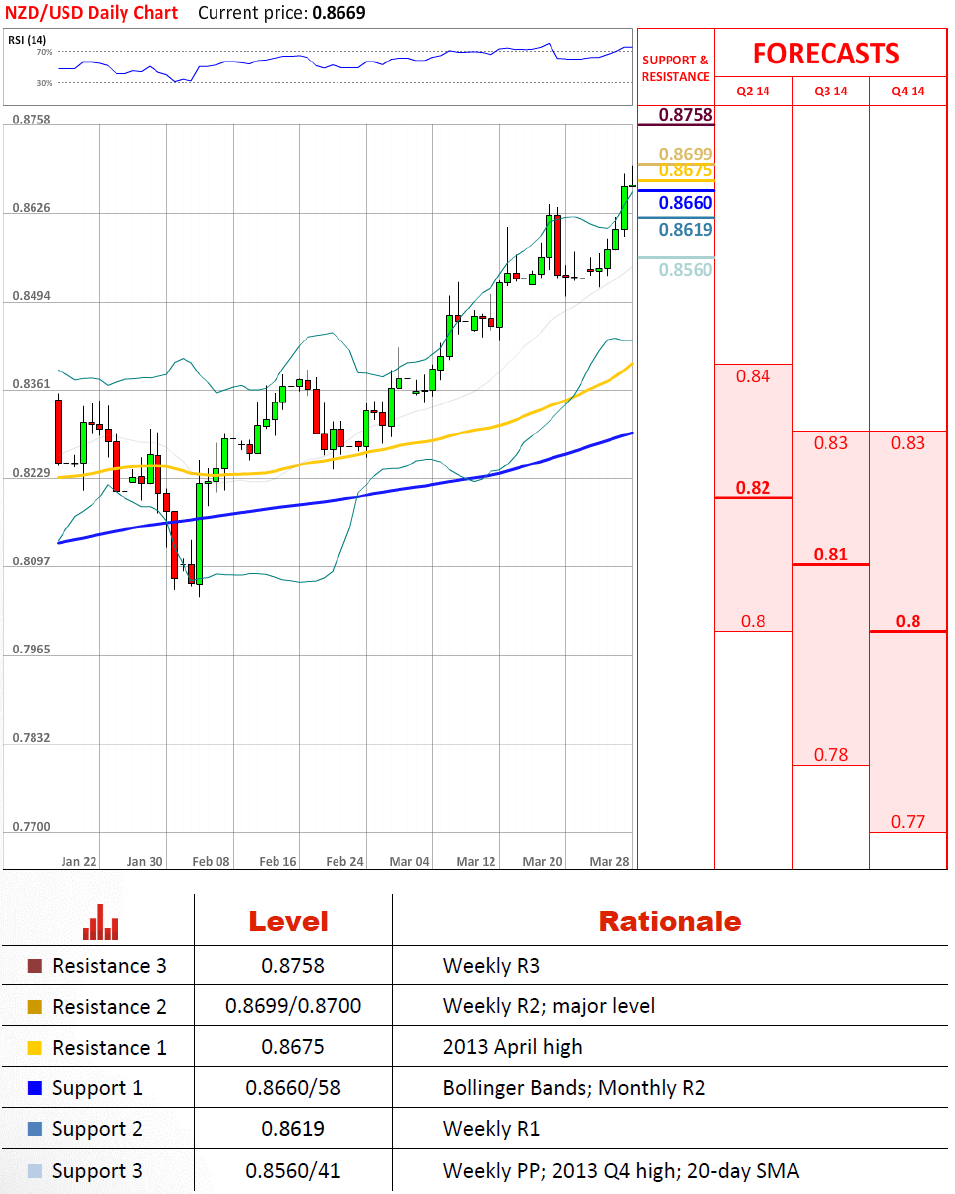Click the Resistance 1 yellow swatch
The height and width of the screenshot is (1194, 955).
tap(34, 1048)
